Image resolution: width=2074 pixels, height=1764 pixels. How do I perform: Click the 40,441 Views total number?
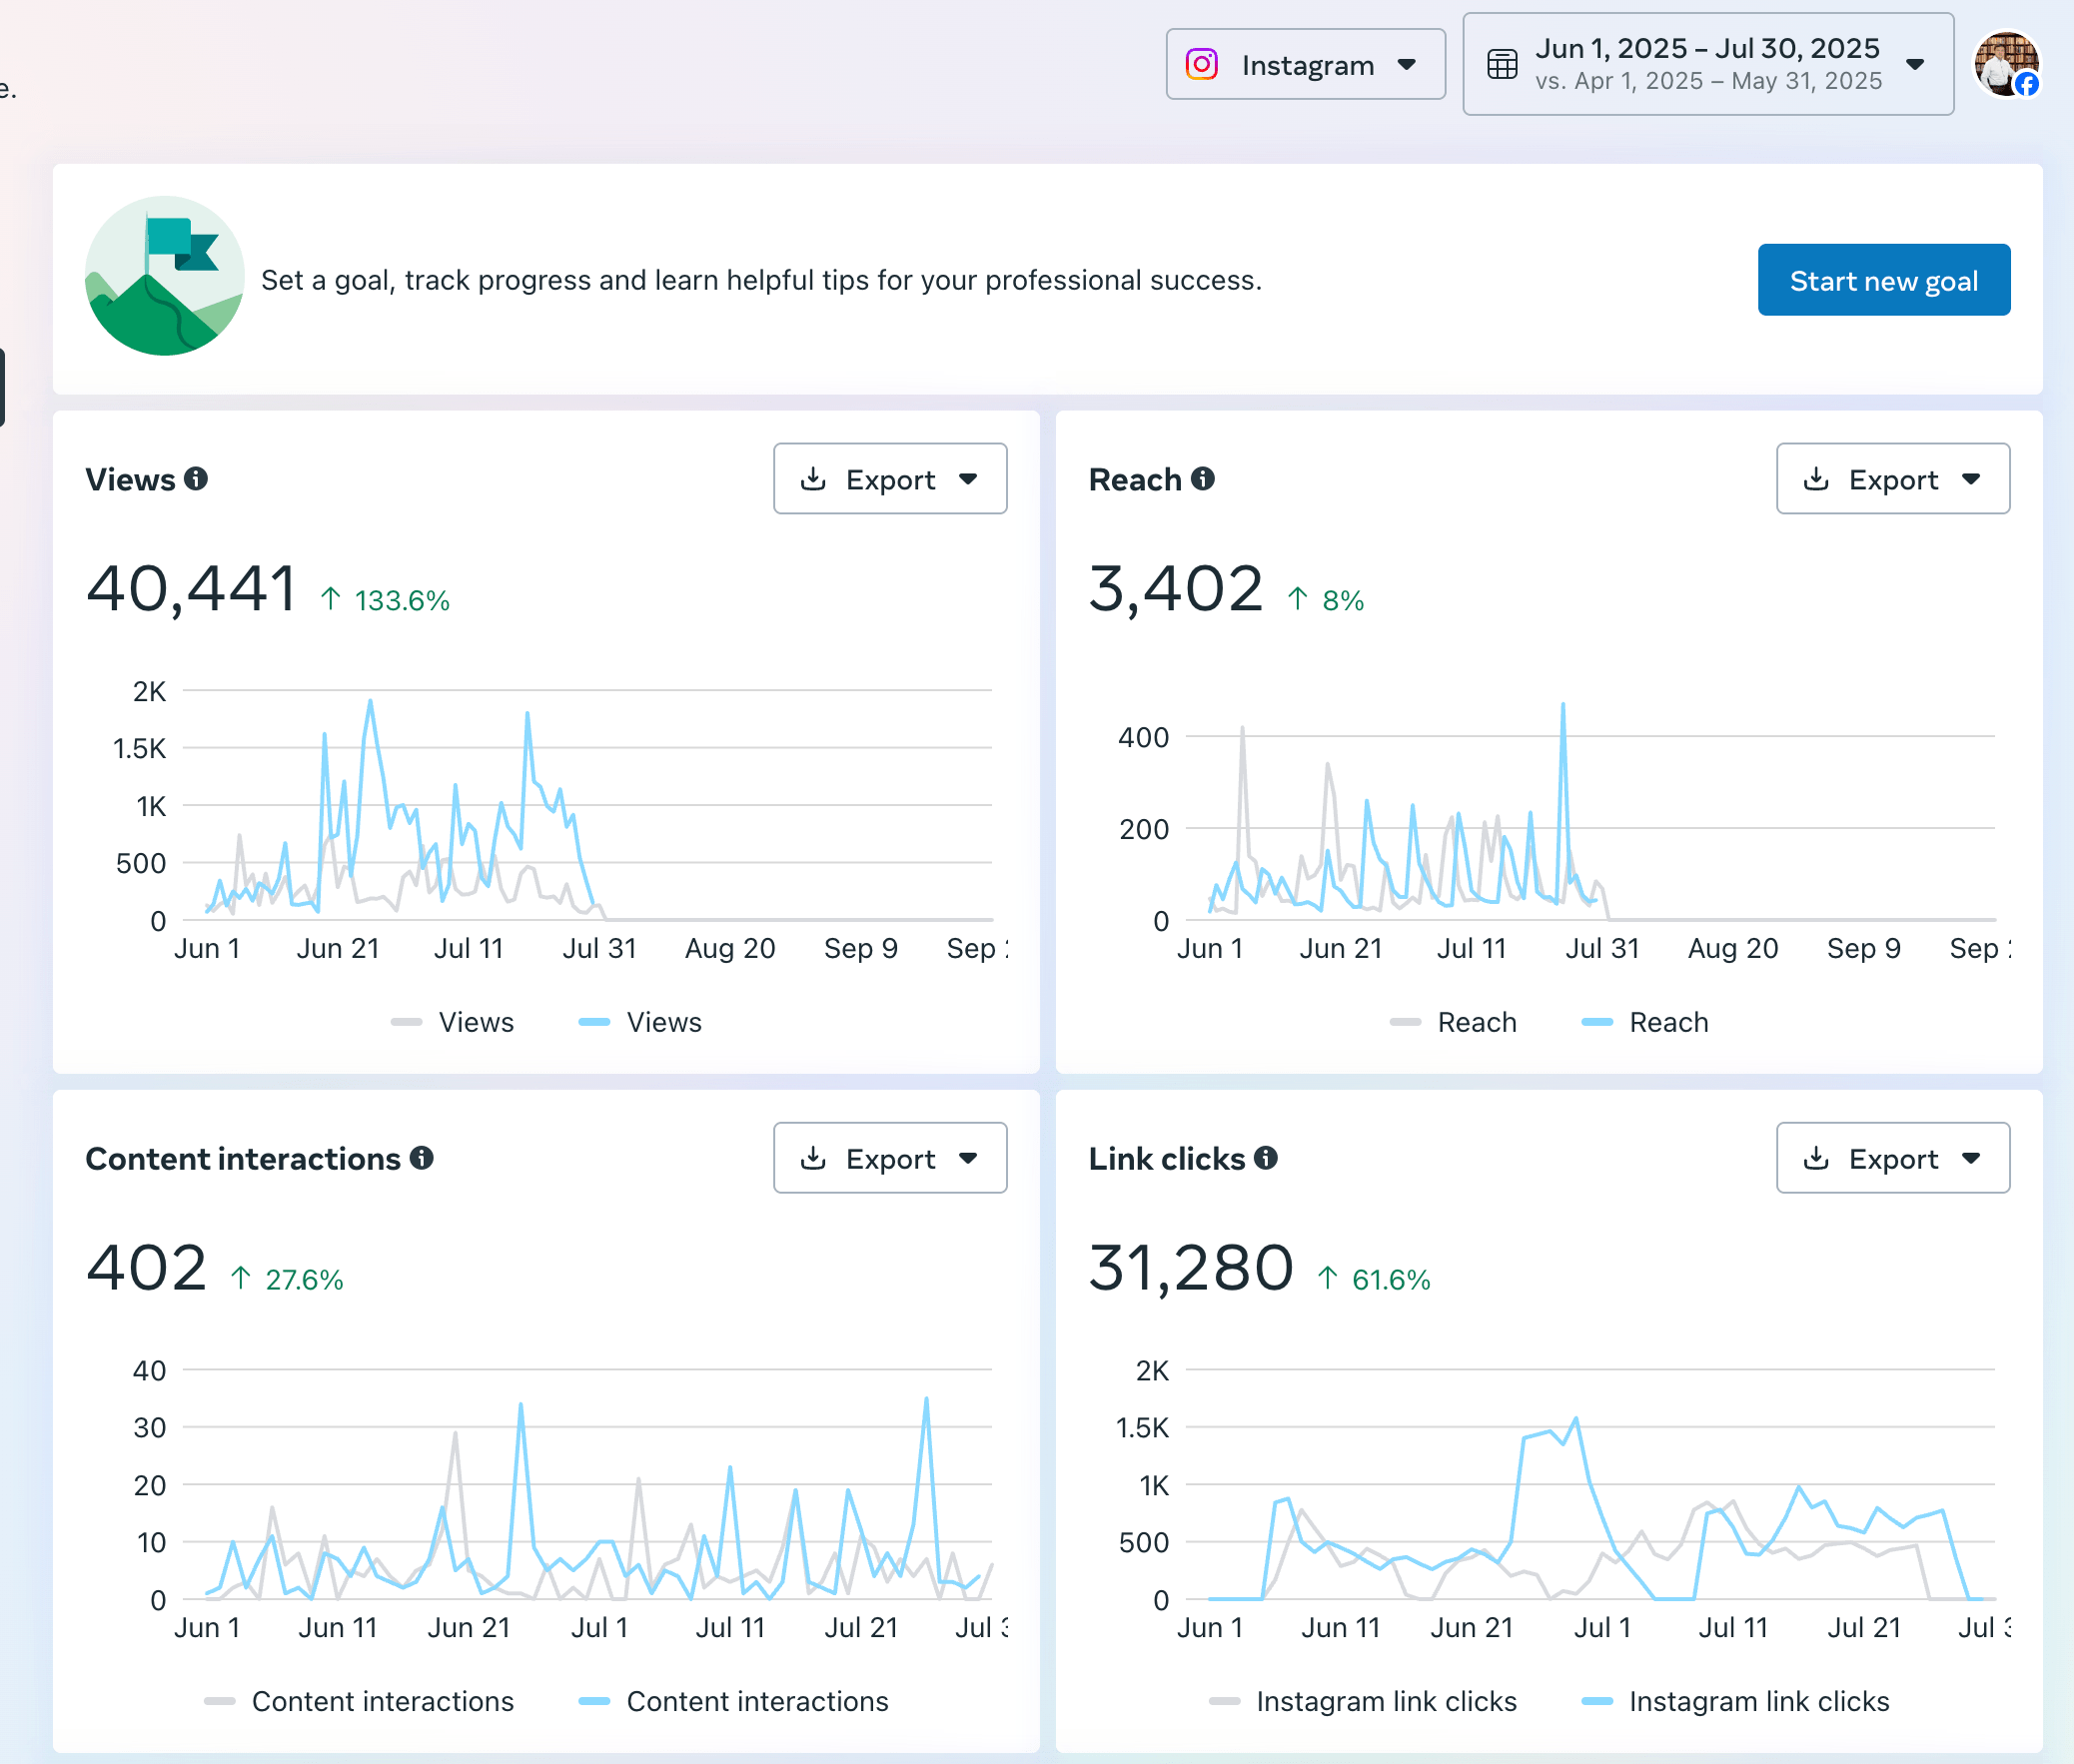pos(191,588)
